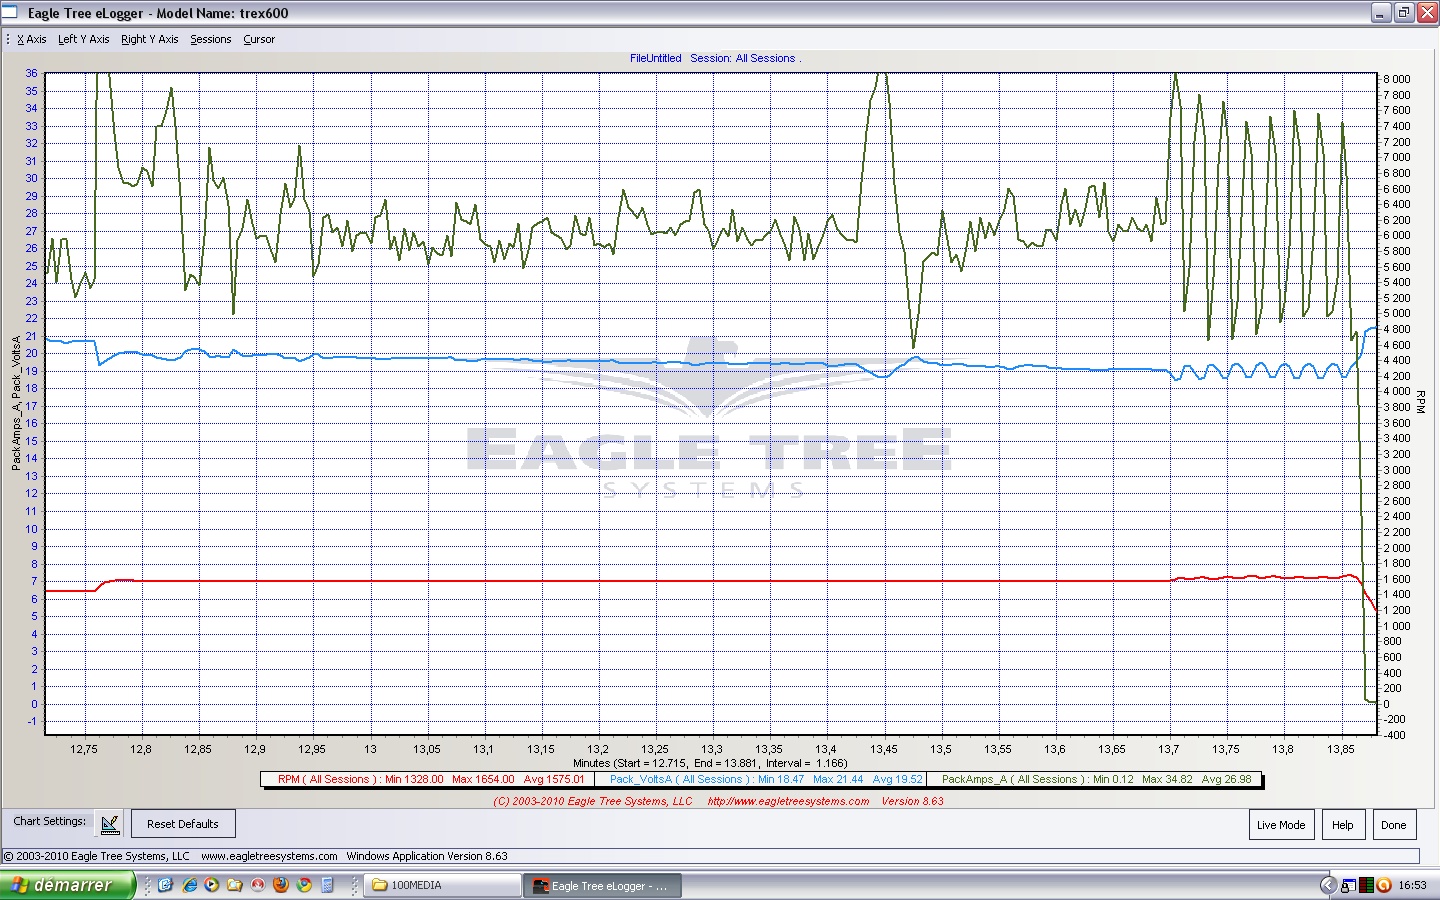Click the PackAmps_A legend entry

pos(1095,779)
